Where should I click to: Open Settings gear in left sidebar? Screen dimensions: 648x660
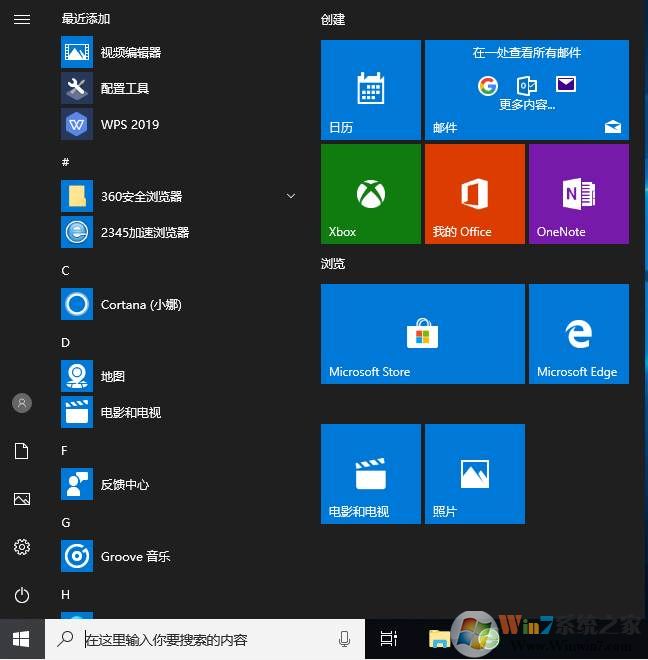[22, 547]
